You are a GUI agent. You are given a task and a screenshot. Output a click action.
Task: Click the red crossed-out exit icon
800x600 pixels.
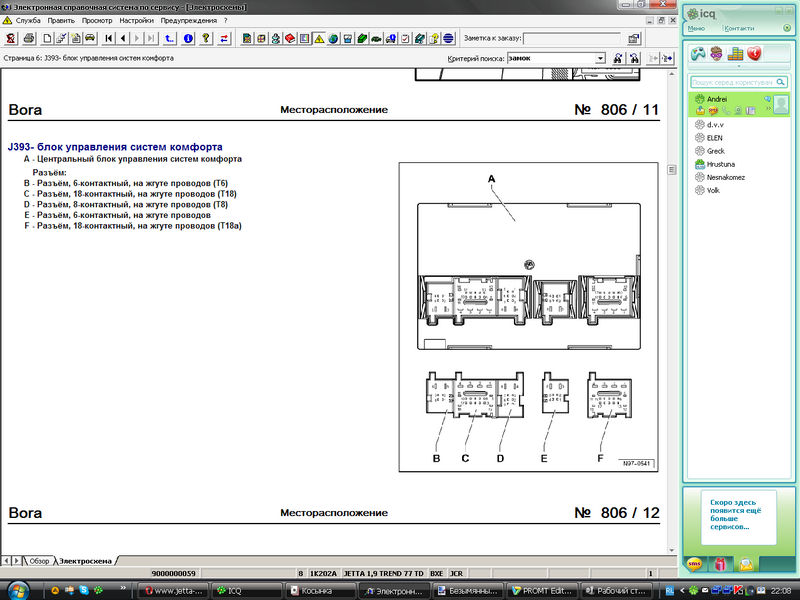click(11, 38)
